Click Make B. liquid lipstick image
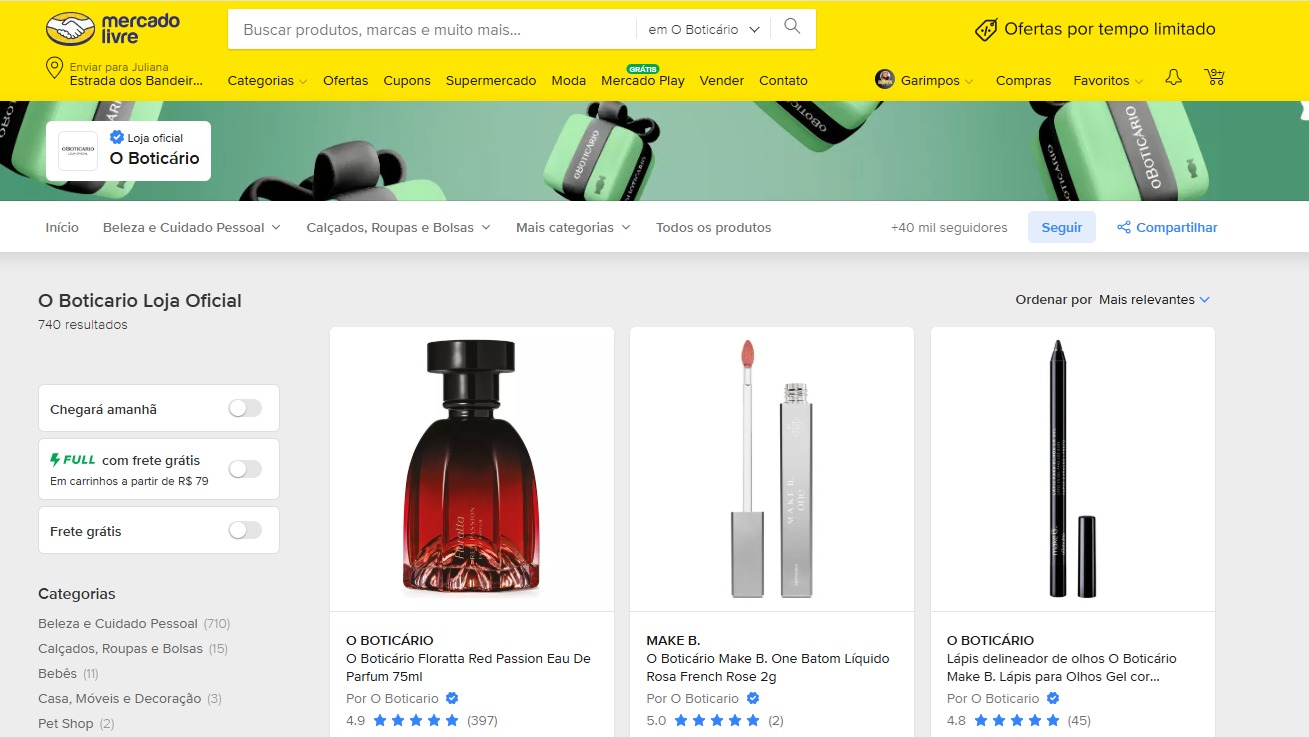Image resolution: width=1309 pixels, height=737 pixels. coord(772,468)
